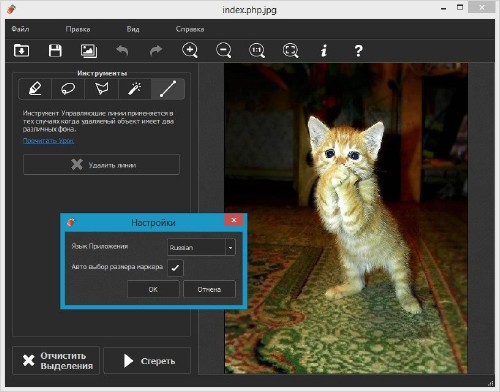Image resolution: width=500 pixels, height=392 pixels.
Task: Zoom out with magnifier minus icon
Action: pyautogui.click(x=224, y=51)
